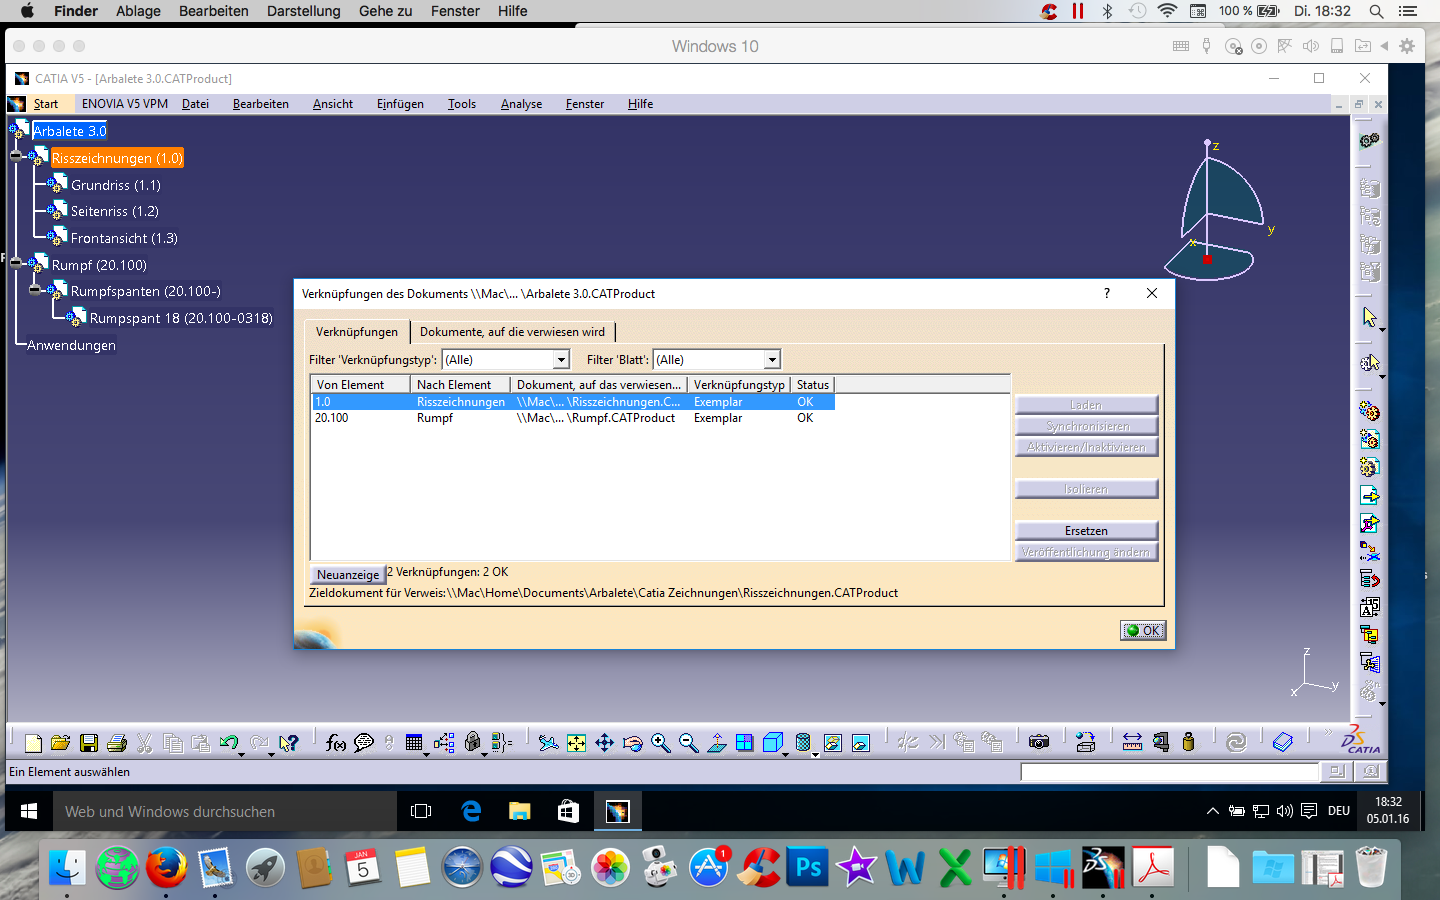Open the Analyse menu
The image size is (1440, 900).
coord(521,104)
